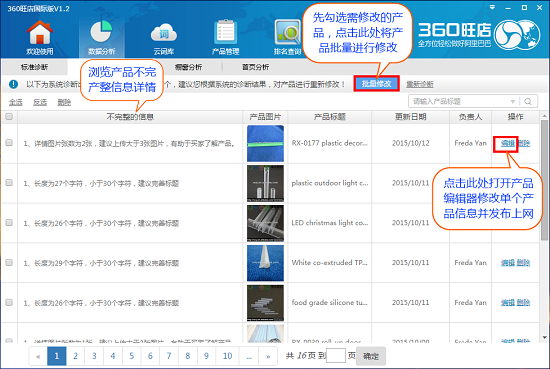Screen dimensions: 550x369
Task: Click the 批量修改 button
Action: 376,84
